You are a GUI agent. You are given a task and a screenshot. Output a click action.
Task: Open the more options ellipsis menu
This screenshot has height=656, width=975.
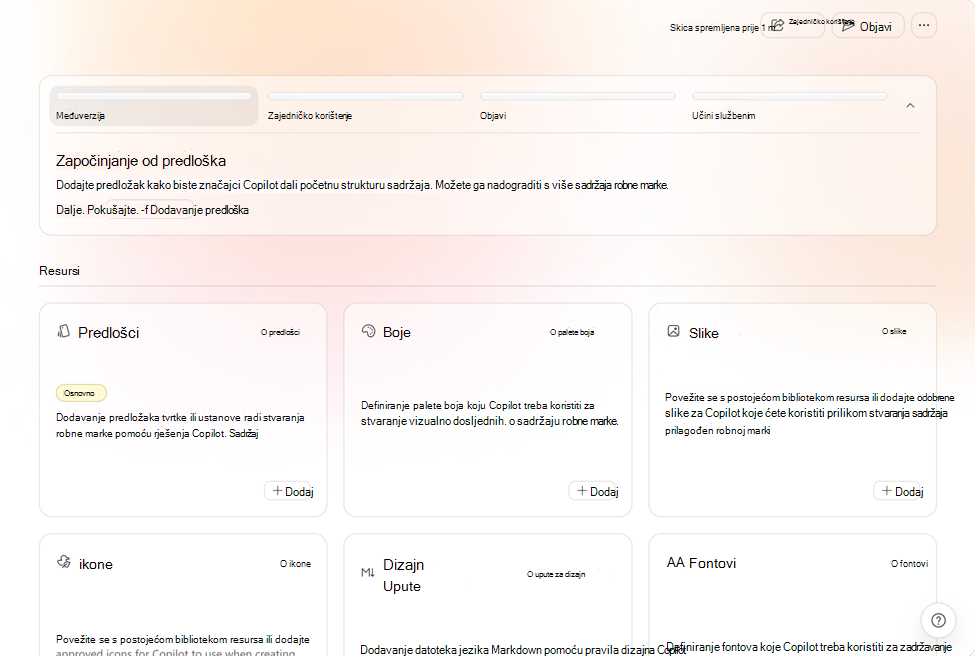click(x=923, y=25)
